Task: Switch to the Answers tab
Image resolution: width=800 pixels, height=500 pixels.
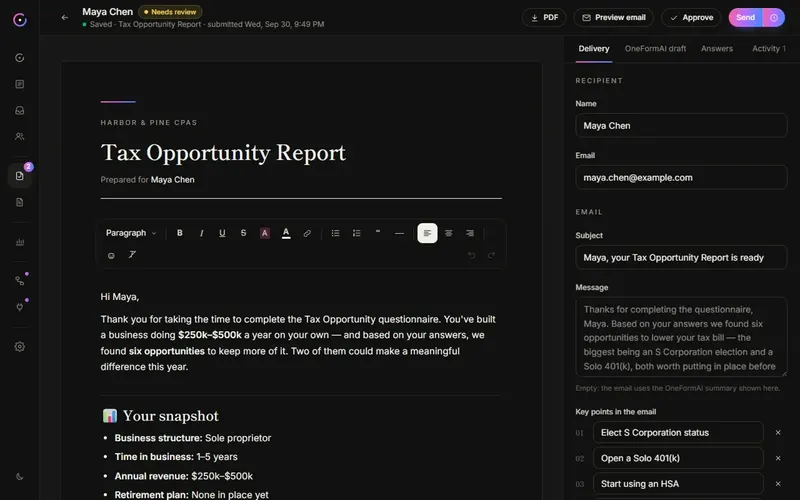Action: [x=717, y=48]
